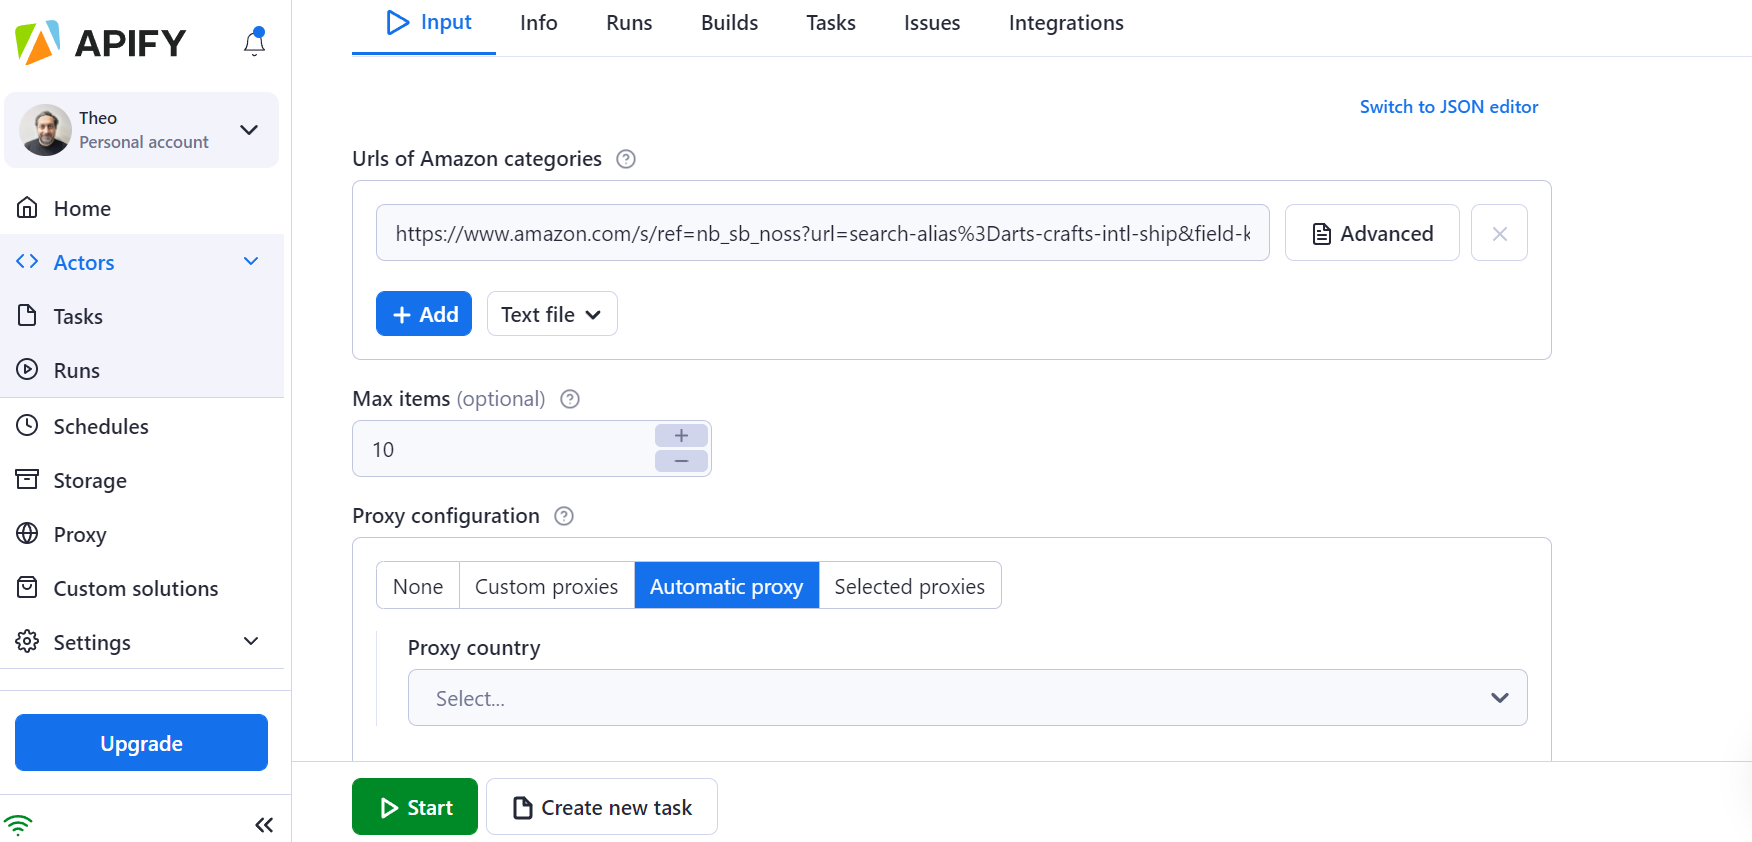Expand the Theo personal account menu
Screen dimensions: 1752x842
pyautogui.click(x=249, y=130)
